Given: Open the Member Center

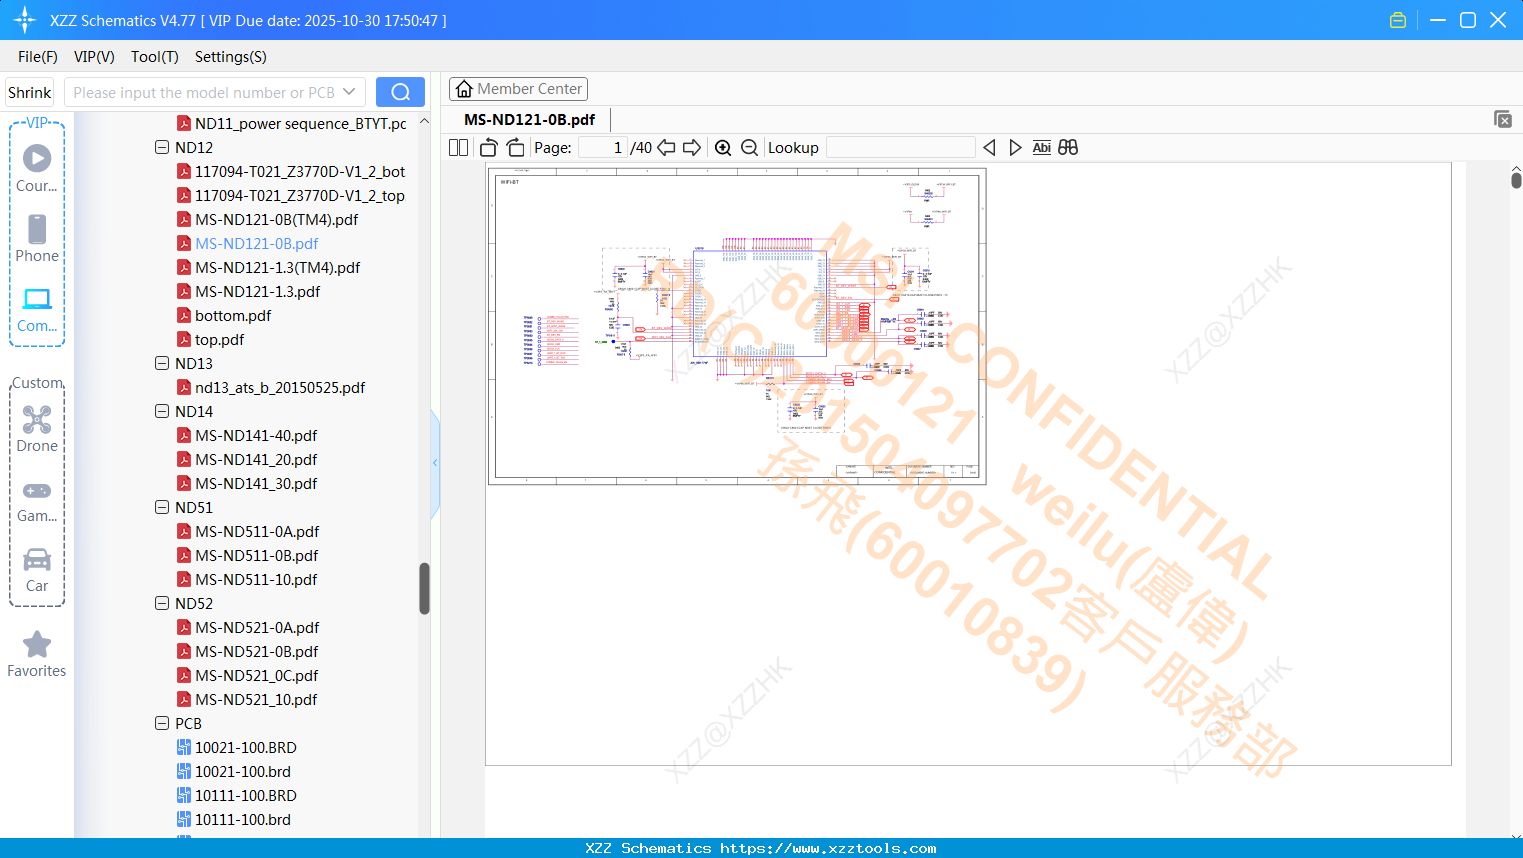Looking at the screenshot, I should 518,89.
